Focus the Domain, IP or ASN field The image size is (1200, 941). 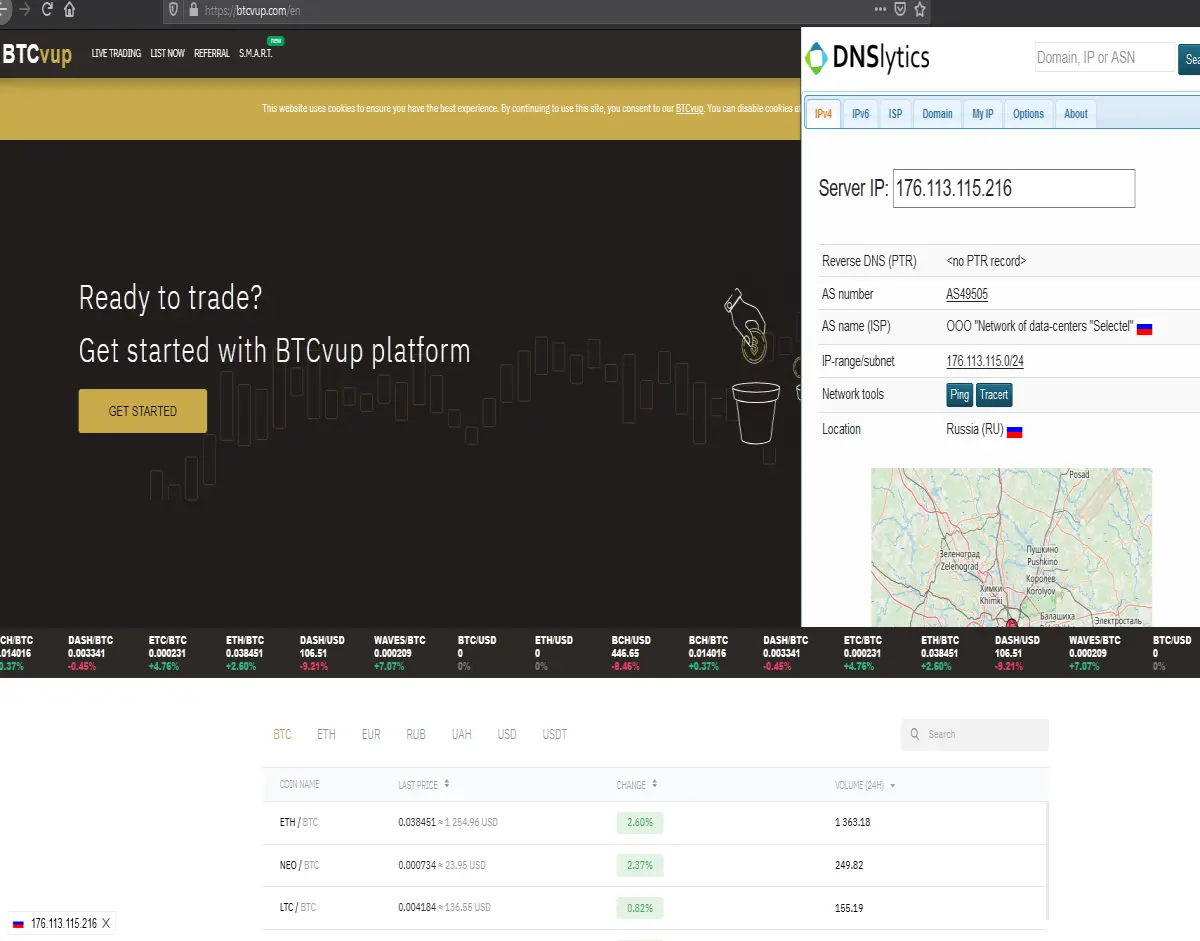(1105, 57)
